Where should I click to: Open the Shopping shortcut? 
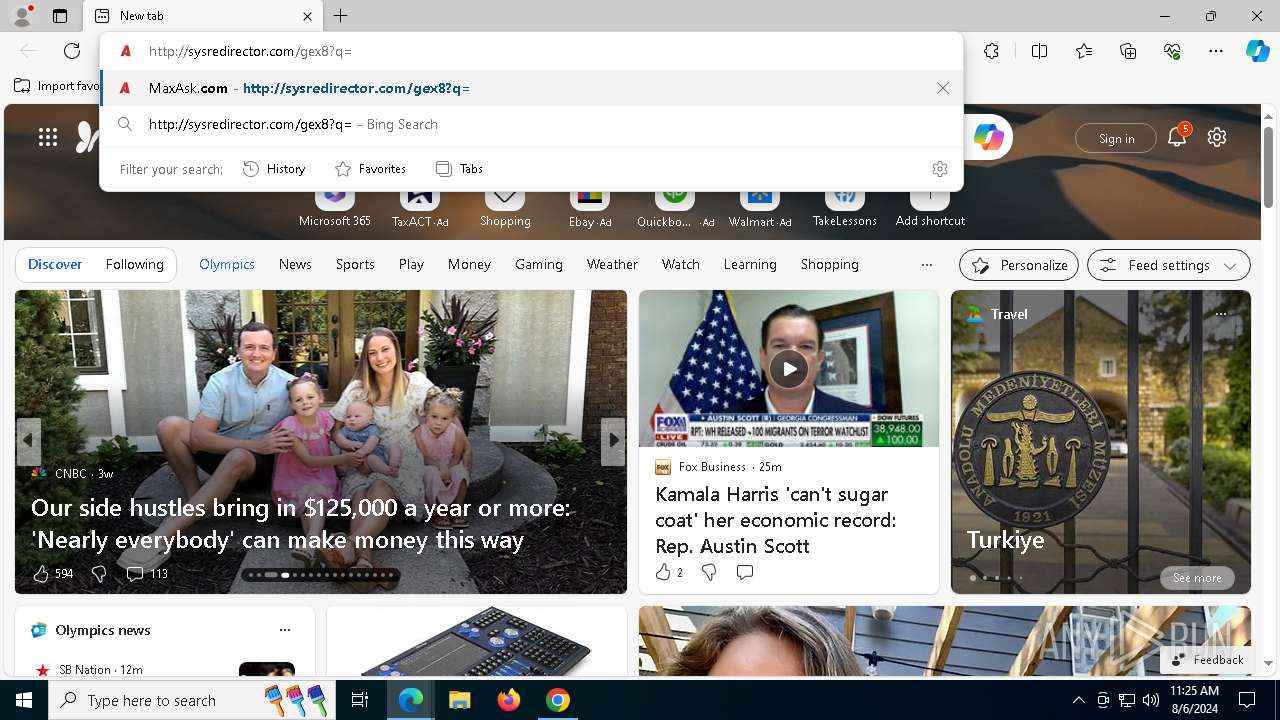click(x=505, y=209)
